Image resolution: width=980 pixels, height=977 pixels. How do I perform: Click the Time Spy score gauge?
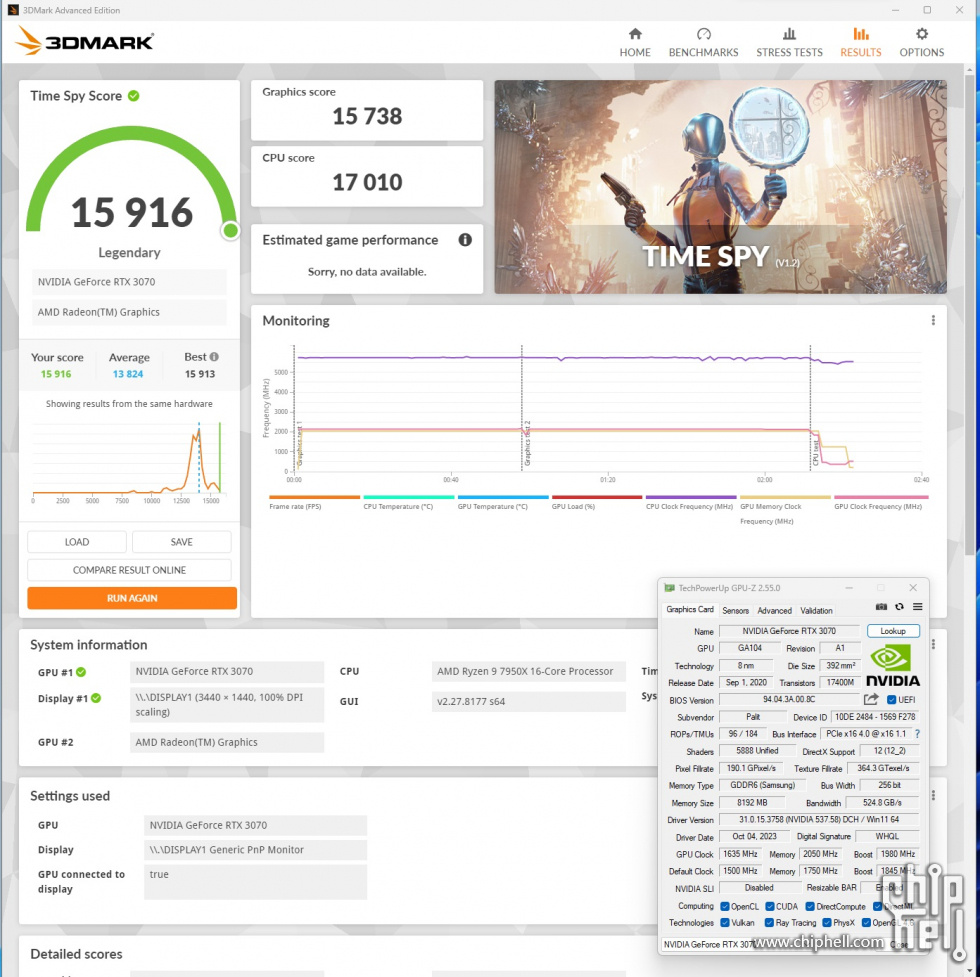click(x=132, y=183)
